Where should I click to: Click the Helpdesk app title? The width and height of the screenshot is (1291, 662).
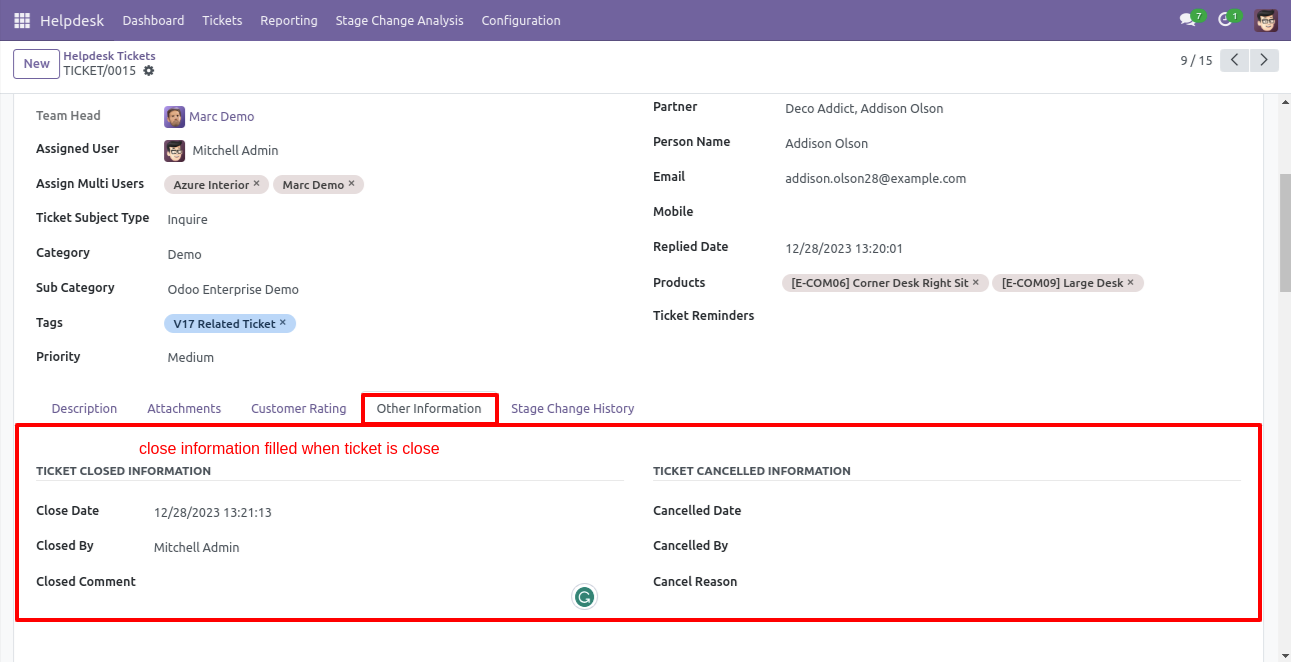pos(72,20)
